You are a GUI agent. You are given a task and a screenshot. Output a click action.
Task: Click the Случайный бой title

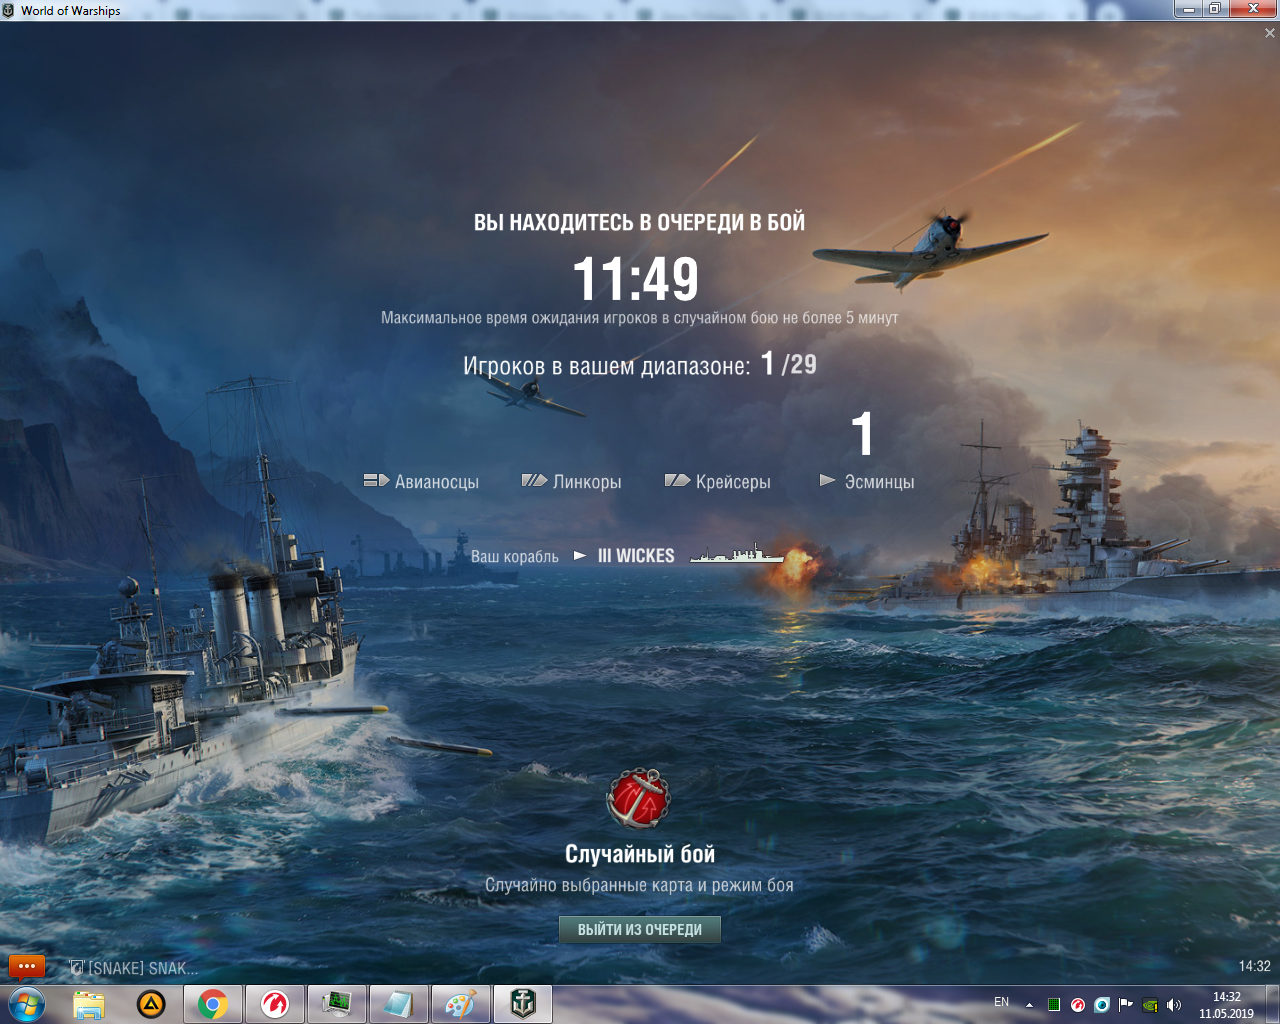coord(640,854)
